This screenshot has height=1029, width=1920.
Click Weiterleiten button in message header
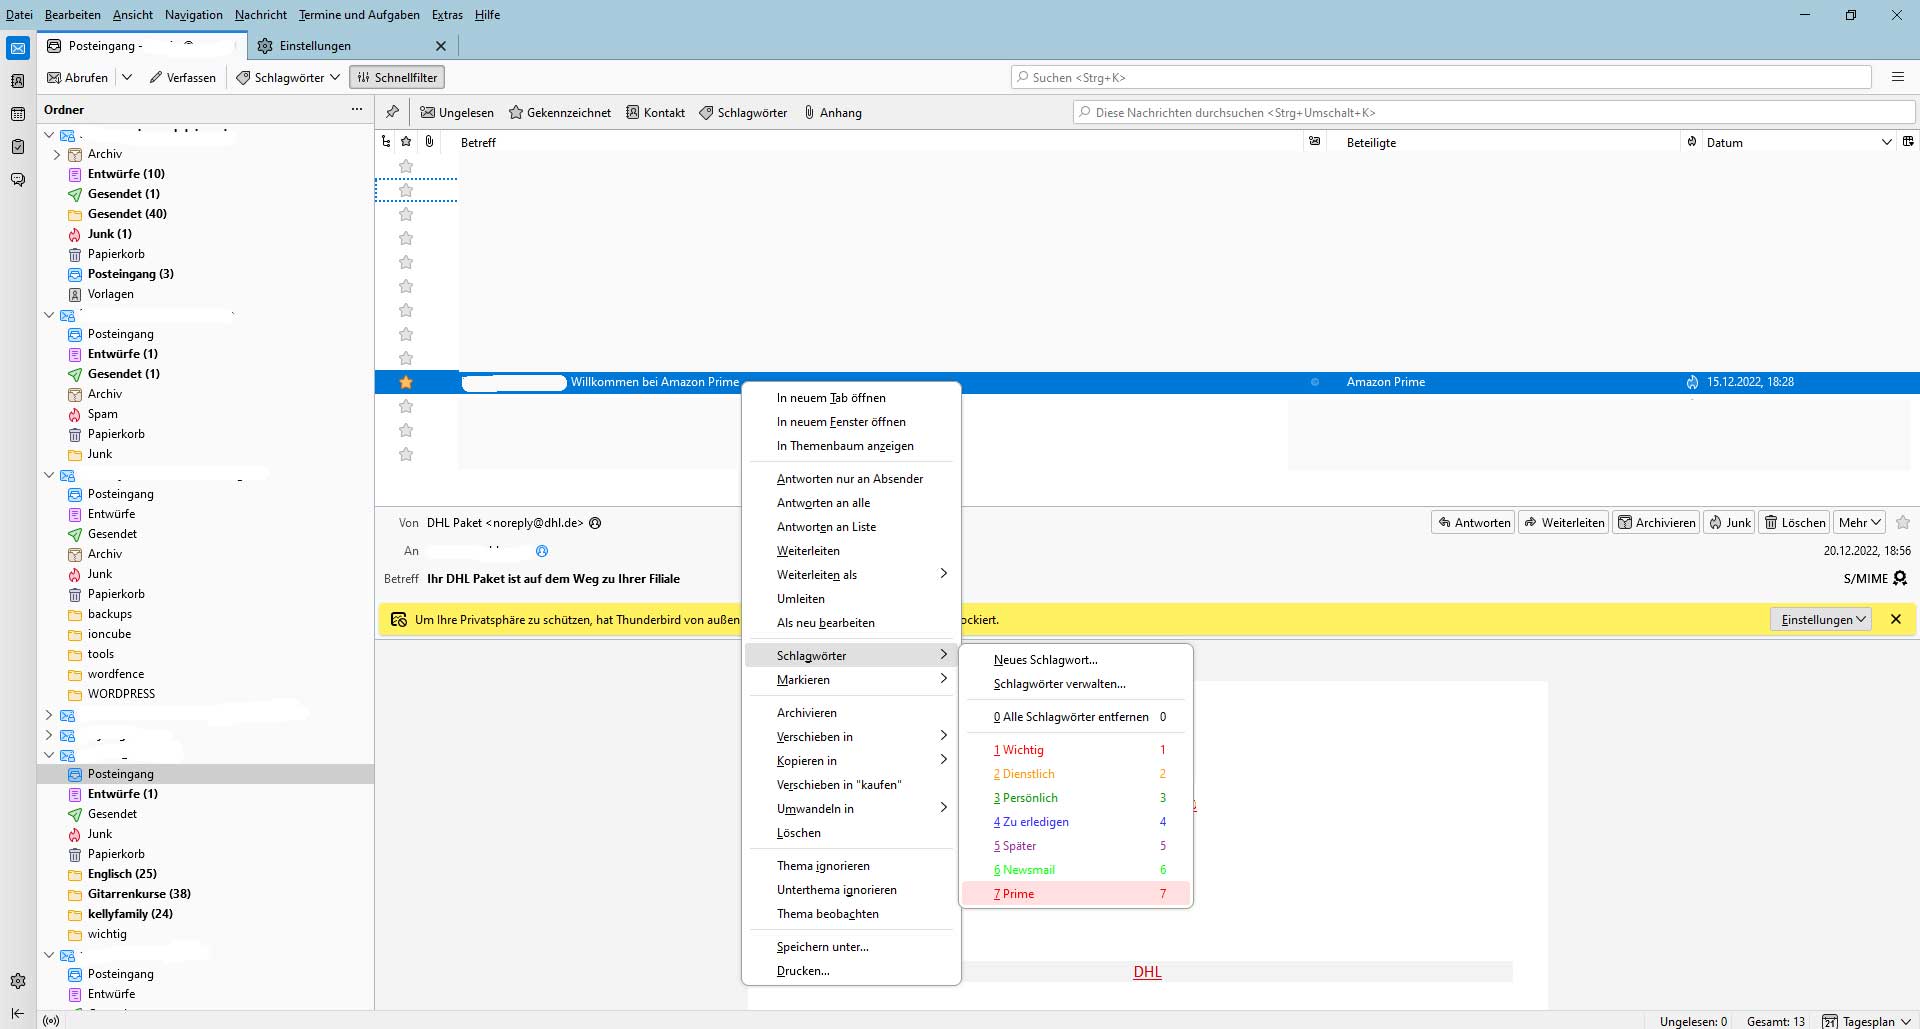click(x=1564, y=522)
